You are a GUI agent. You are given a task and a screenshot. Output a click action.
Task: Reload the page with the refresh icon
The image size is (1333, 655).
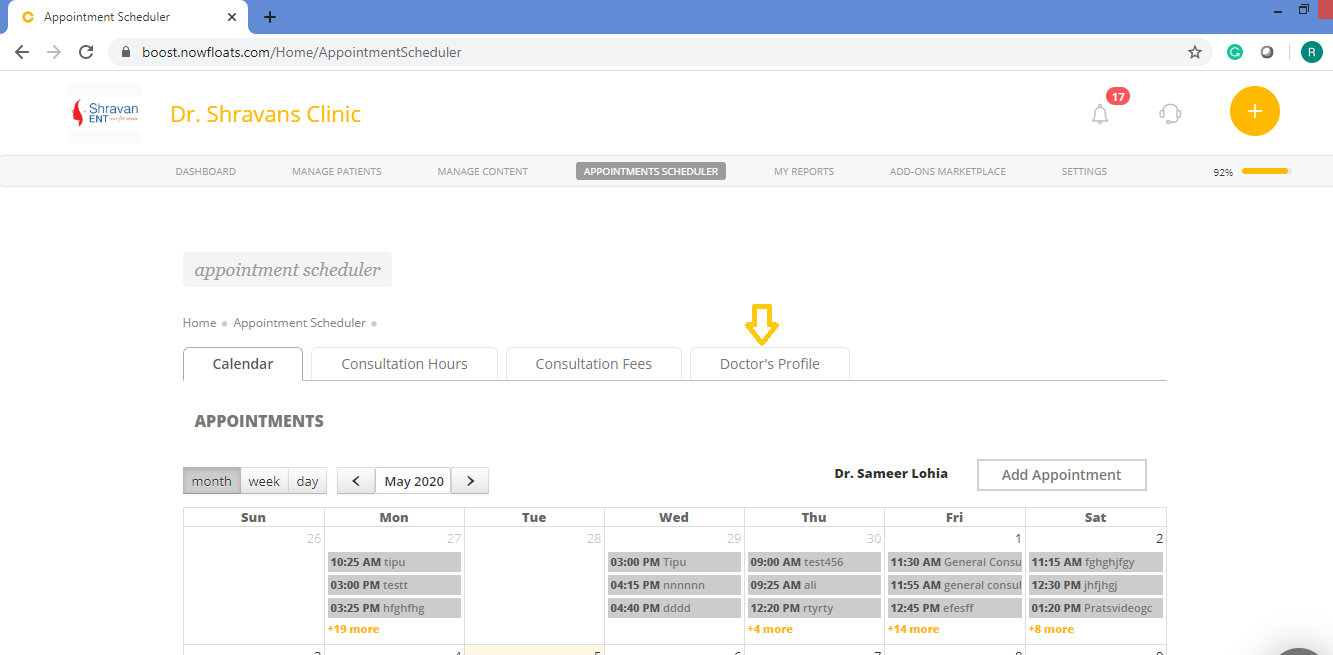point(87,52)
